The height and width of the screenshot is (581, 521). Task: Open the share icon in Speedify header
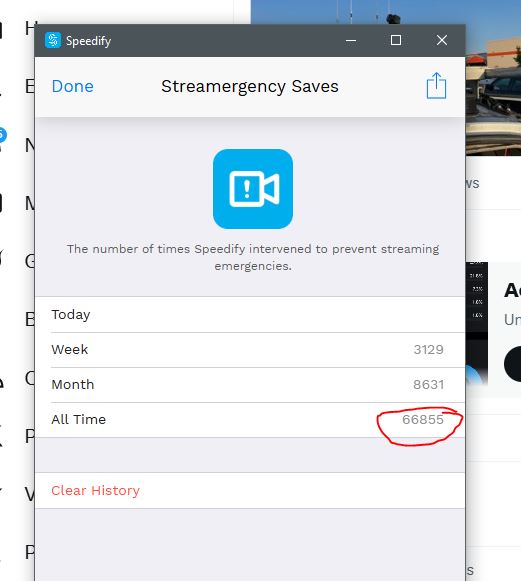(x=436, y=86)
